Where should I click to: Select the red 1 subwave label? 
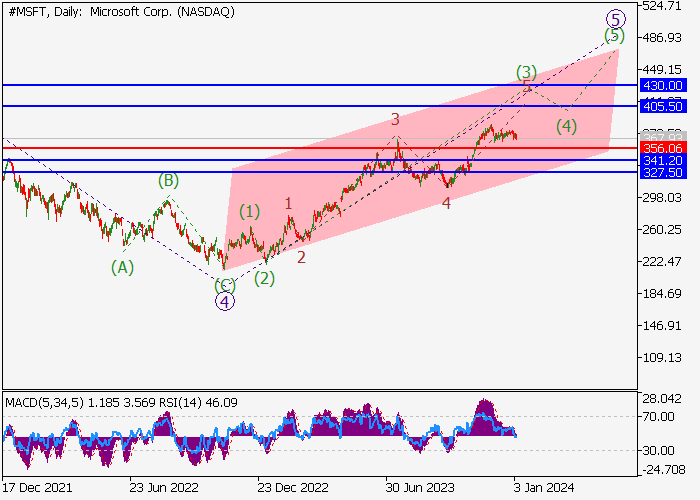[288, 204]
